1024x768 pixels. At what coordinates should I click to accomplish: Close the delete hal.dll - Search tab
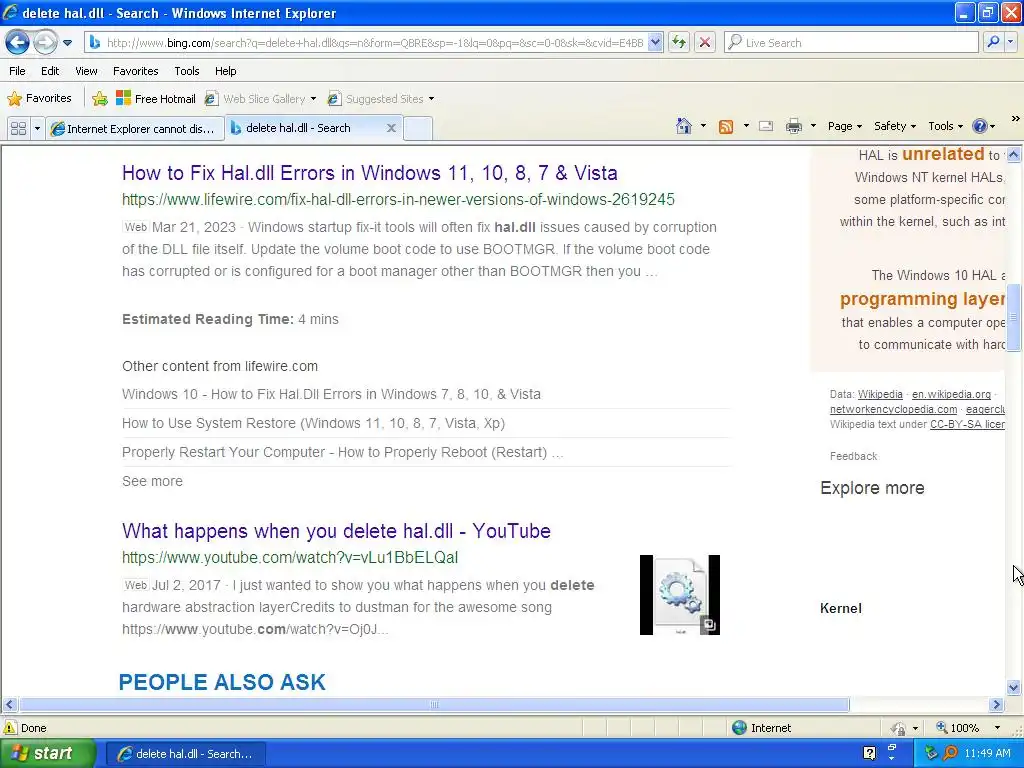click(x=391, y=128)
